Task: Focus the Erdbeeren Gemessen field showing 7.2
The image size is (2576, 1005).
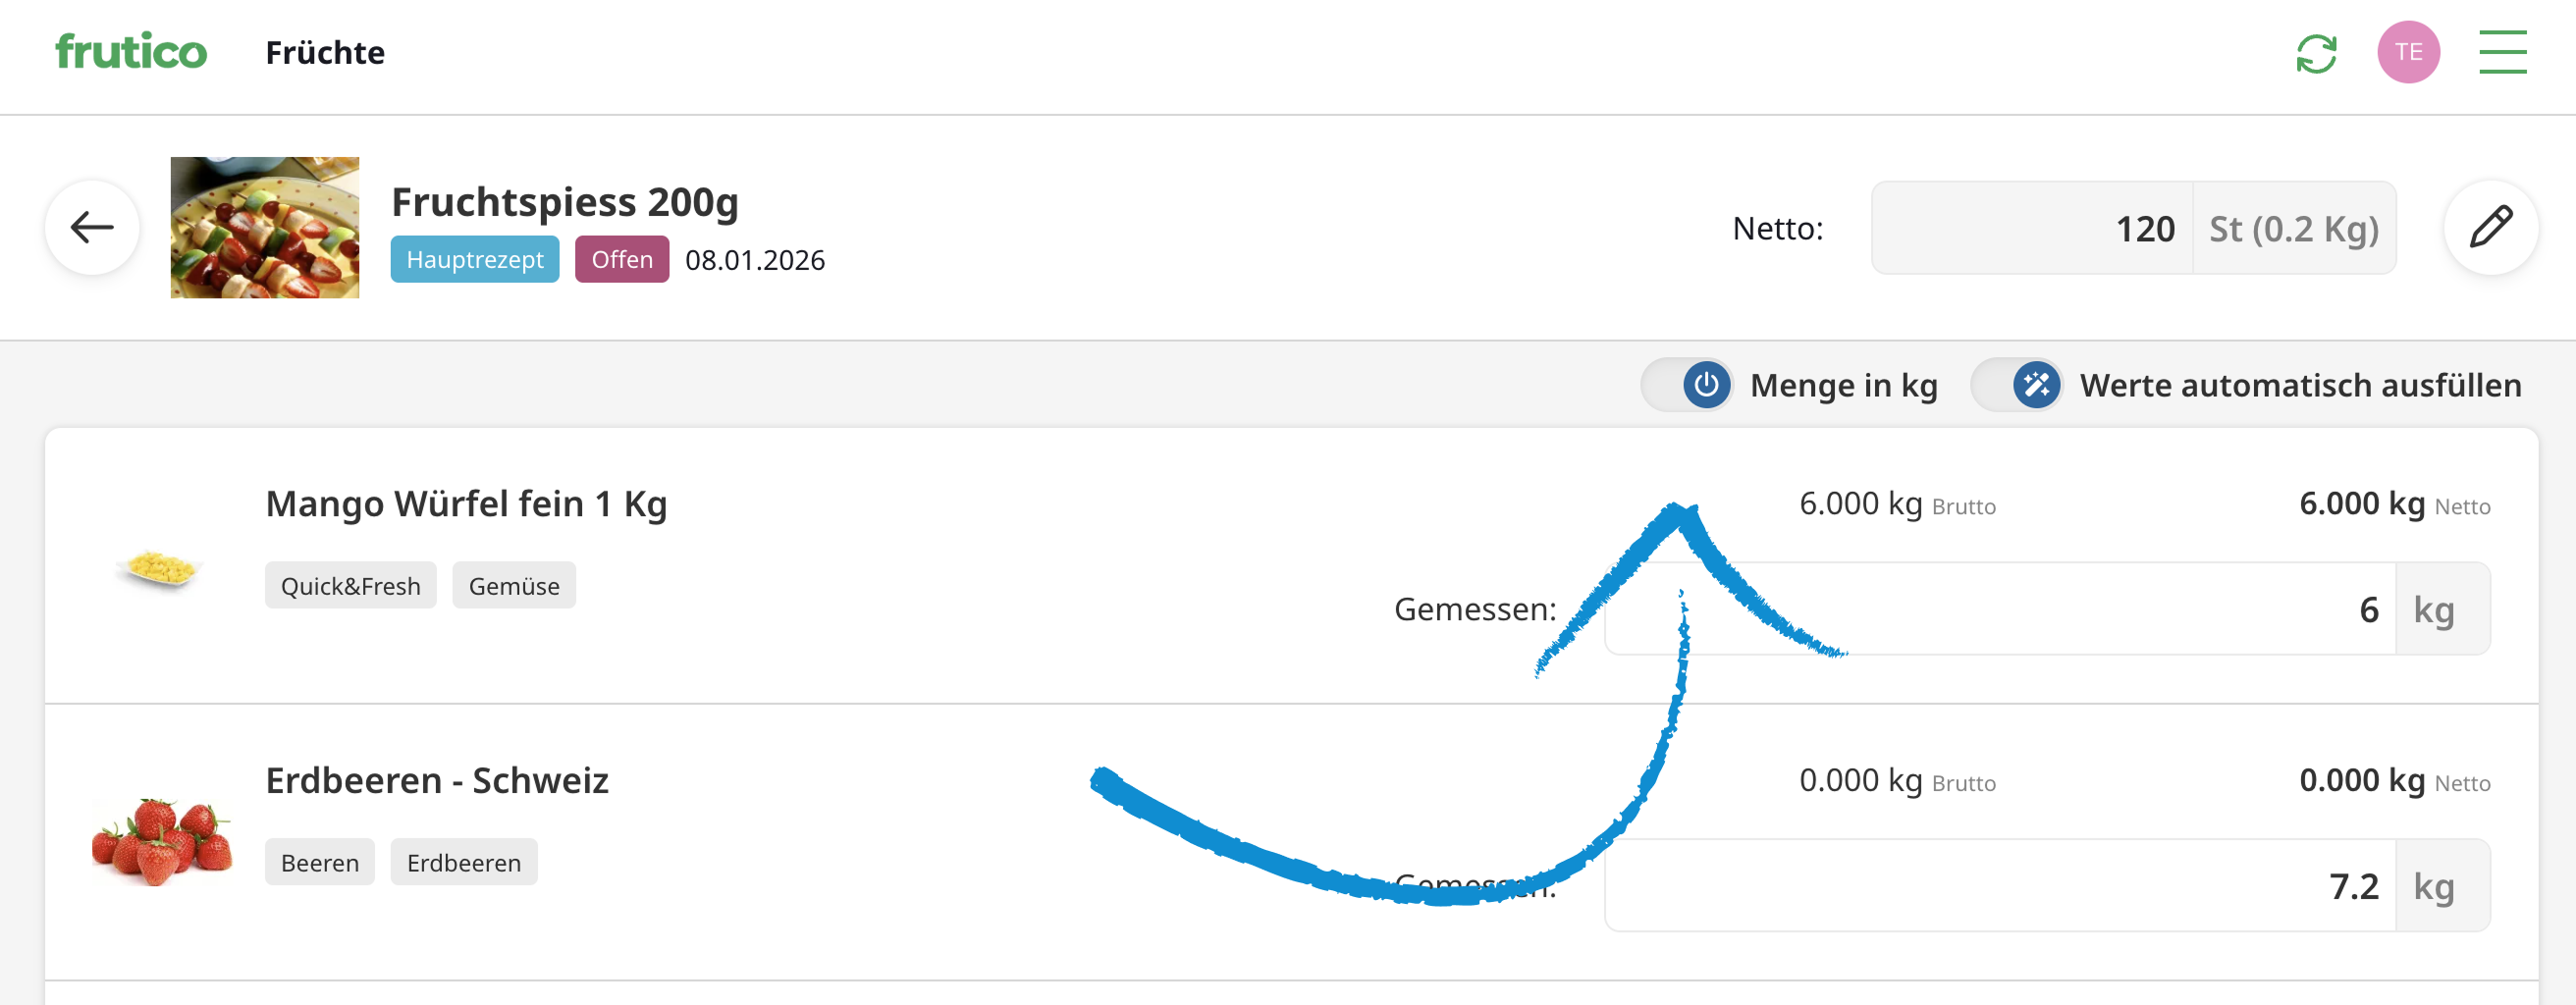Action: pos(2000,886)
